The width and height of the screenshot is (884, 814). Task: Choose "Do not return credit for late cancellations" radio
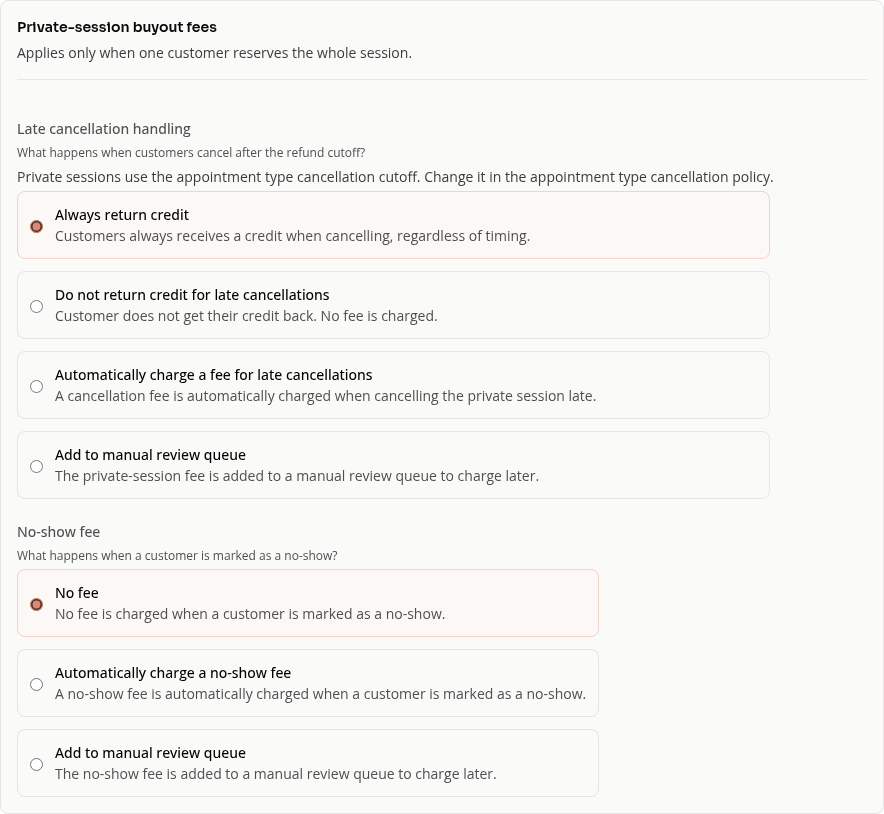click(x=37, y=306)
